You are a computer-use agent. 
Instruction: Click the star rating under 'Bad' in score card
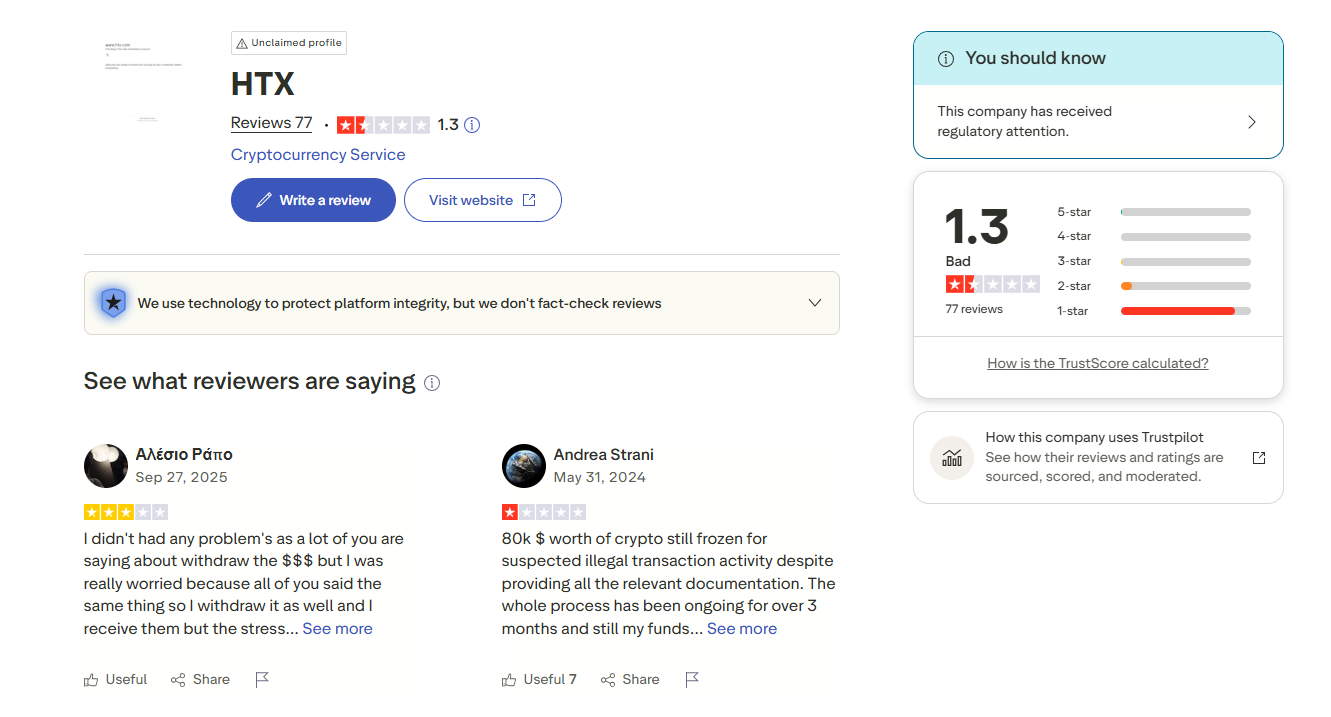[992, 285]
